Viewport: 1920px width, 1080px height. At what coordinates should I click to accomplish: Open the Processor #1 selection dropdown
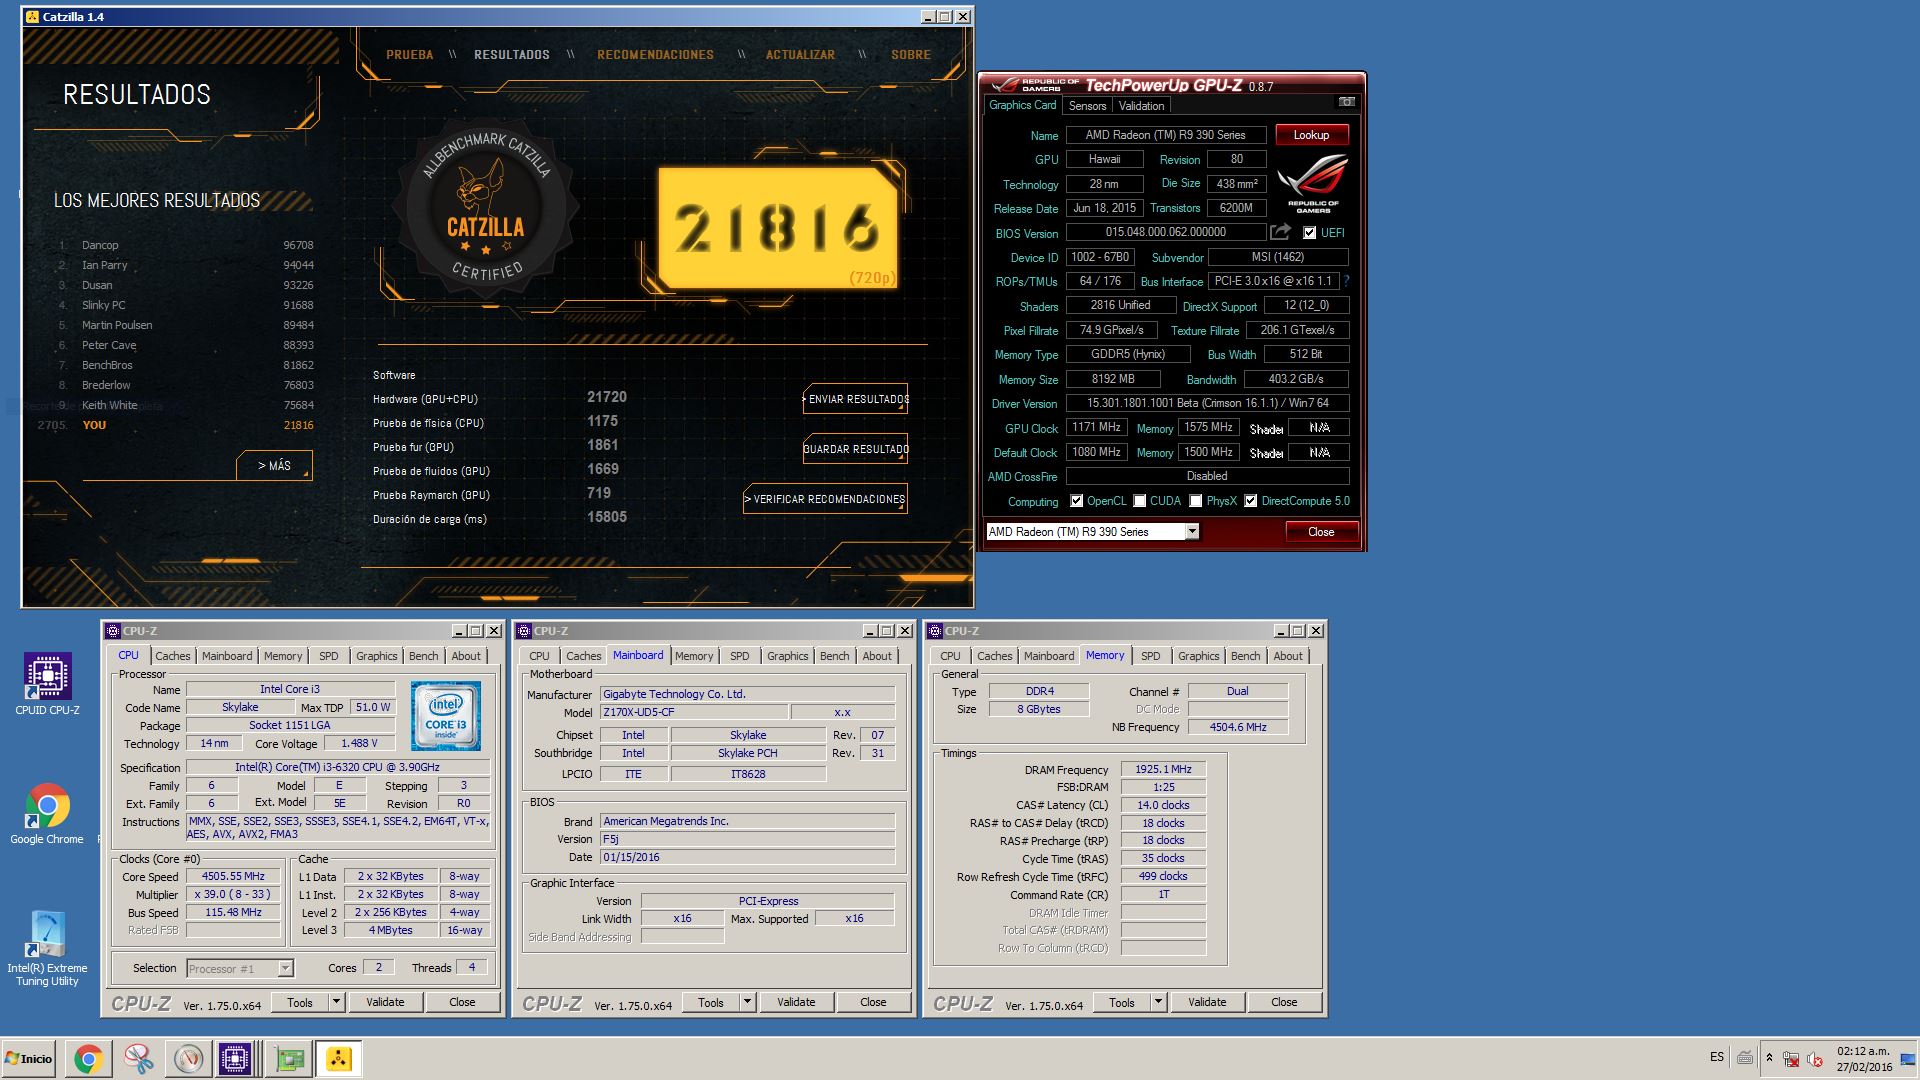pyautogui.click(x=285, y=968)
